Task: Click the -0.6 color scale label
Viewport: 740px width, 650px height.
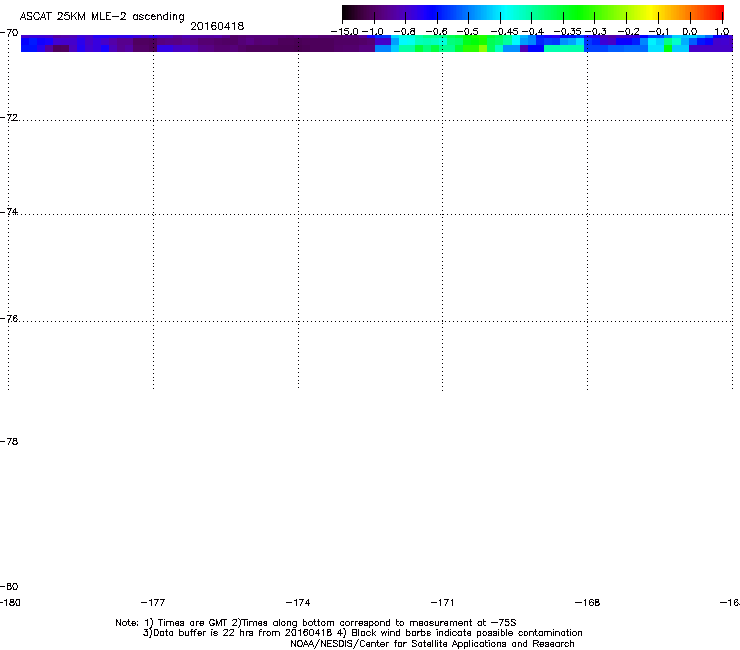Action: click(x=437, y=32)
